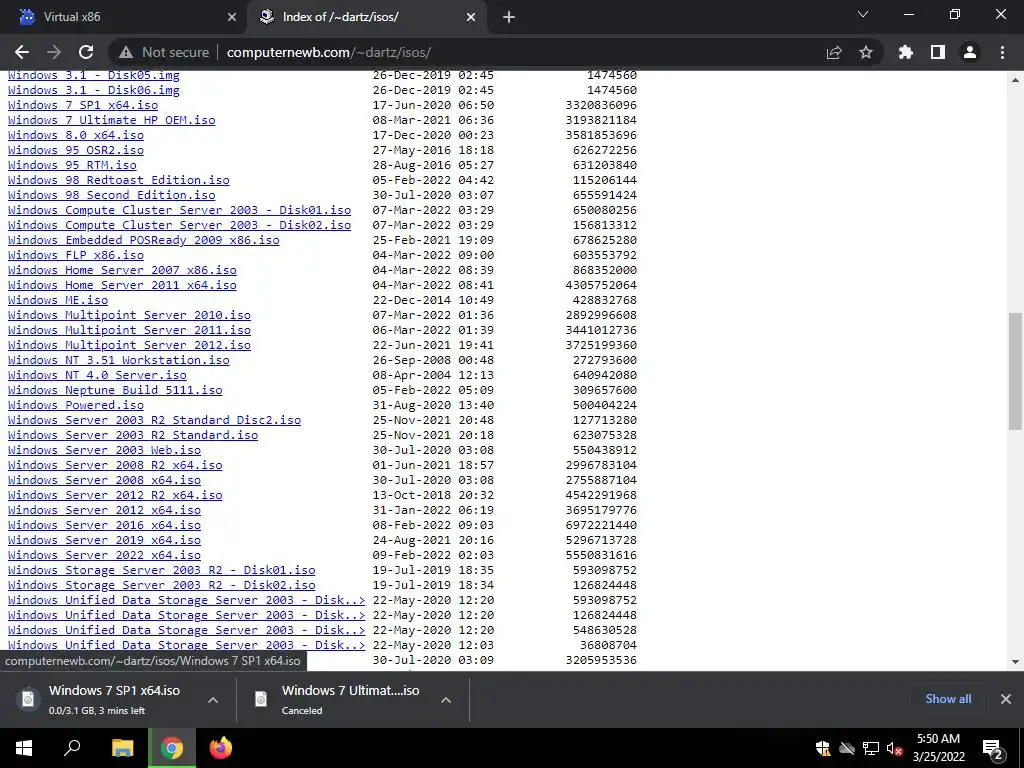
Task: Click the Windows 95 OSR2.iso link
Action: [76, 150]
